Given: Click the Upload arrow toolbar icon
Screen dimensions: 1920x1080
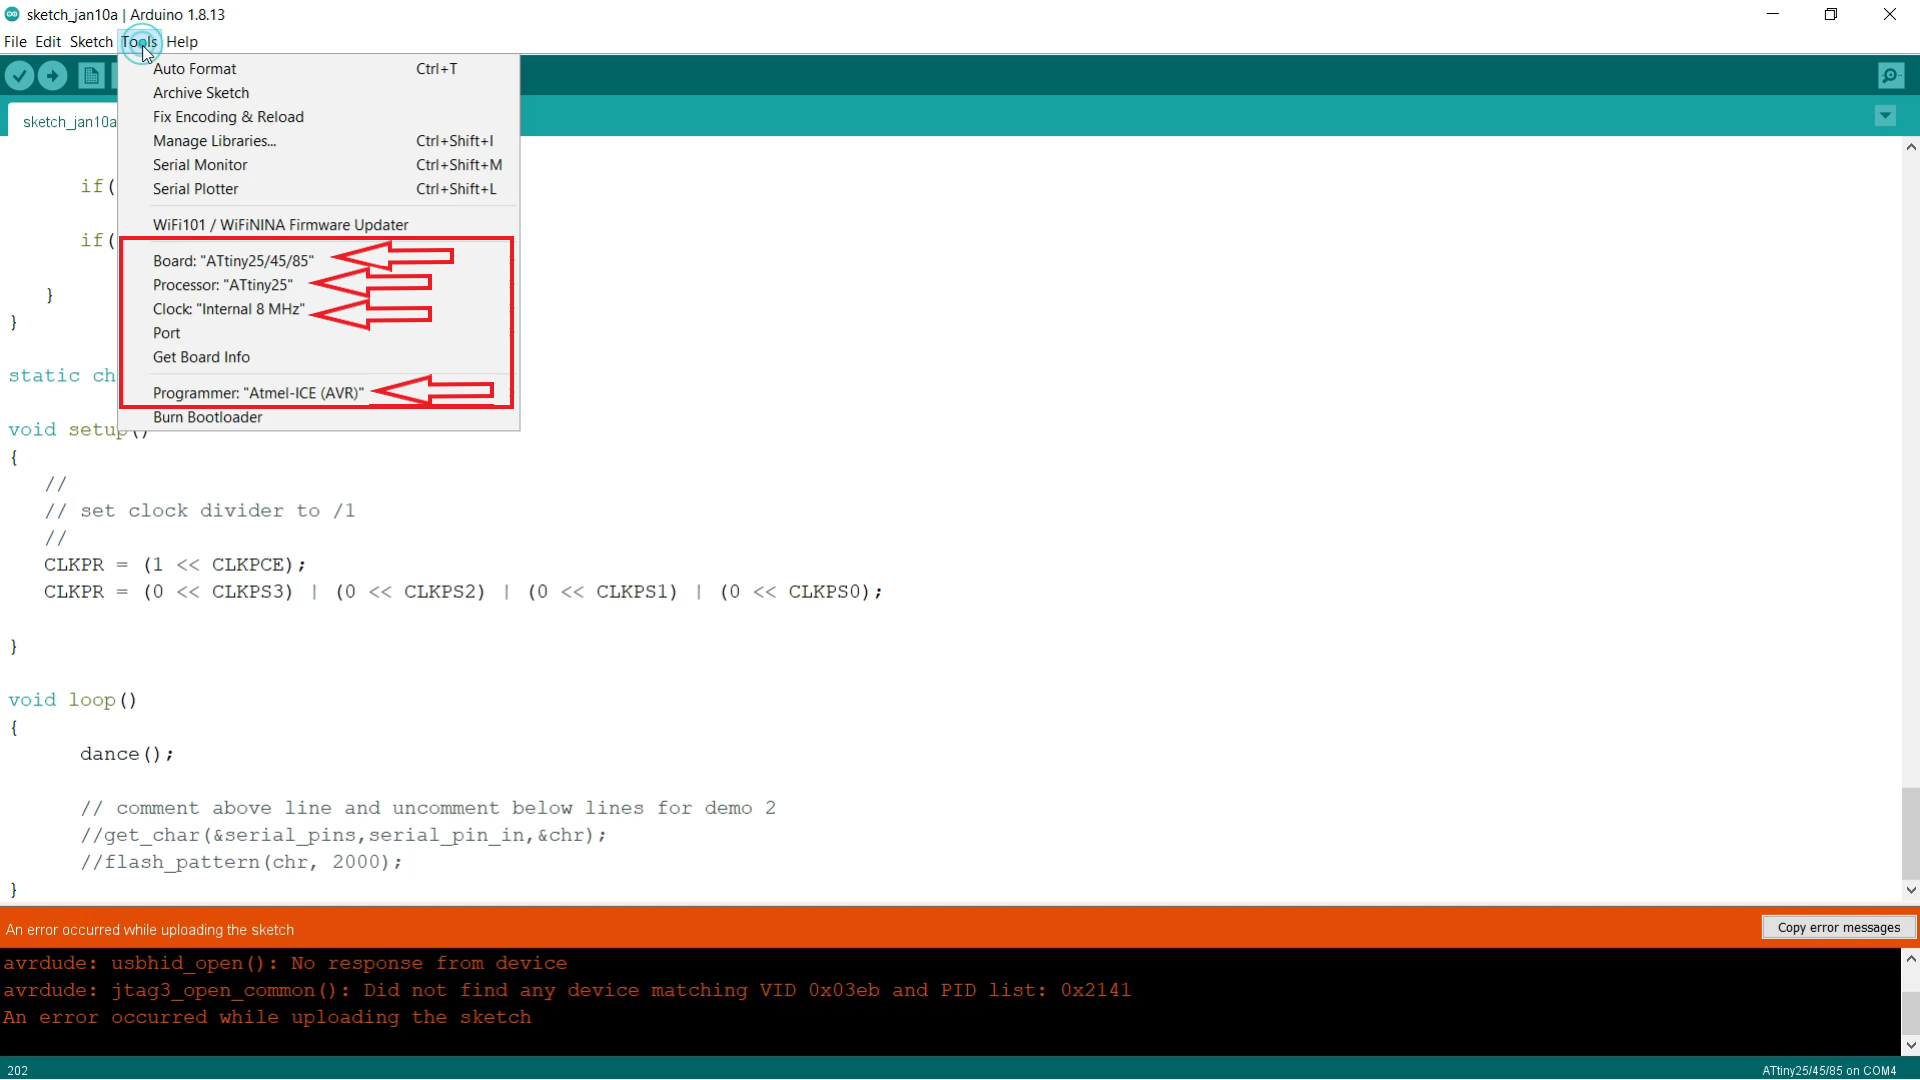Looking at the screenshot, I should pyautogui.click(x=53, y=76).
